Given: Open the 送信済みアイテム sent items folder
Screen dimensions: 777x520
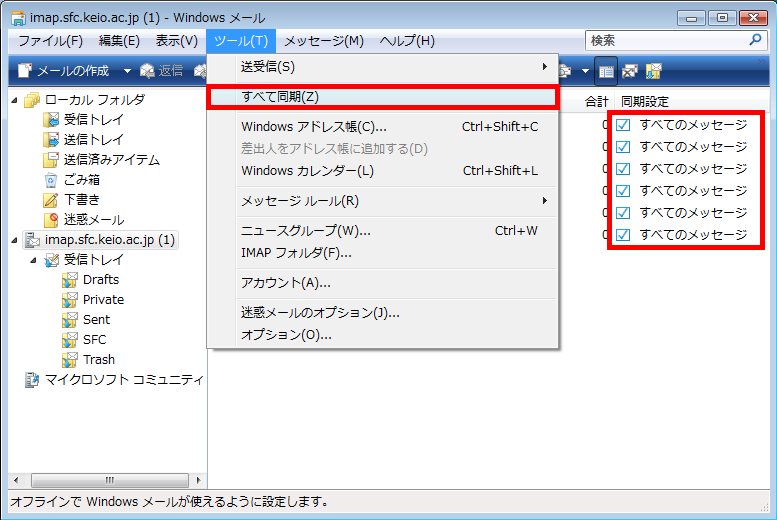Looking at the screenshot, I should [51, 160].
